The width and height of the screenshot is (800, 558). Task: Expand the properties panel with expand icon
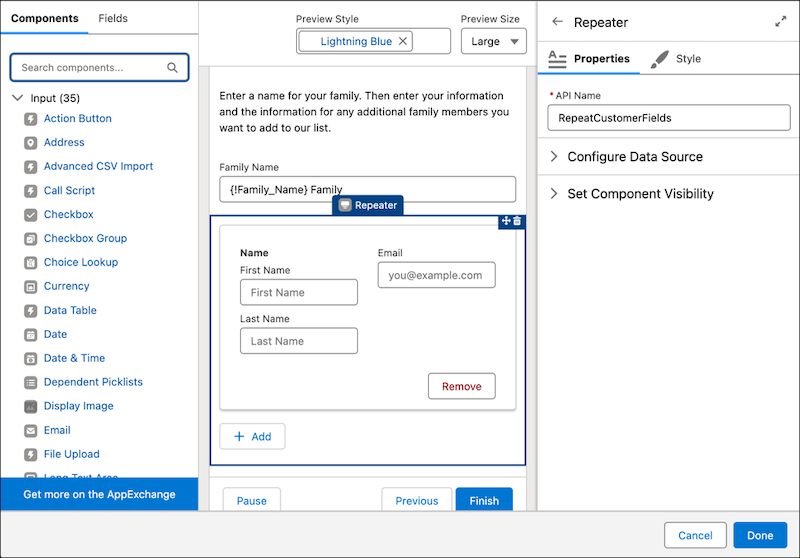pos(781,22)
